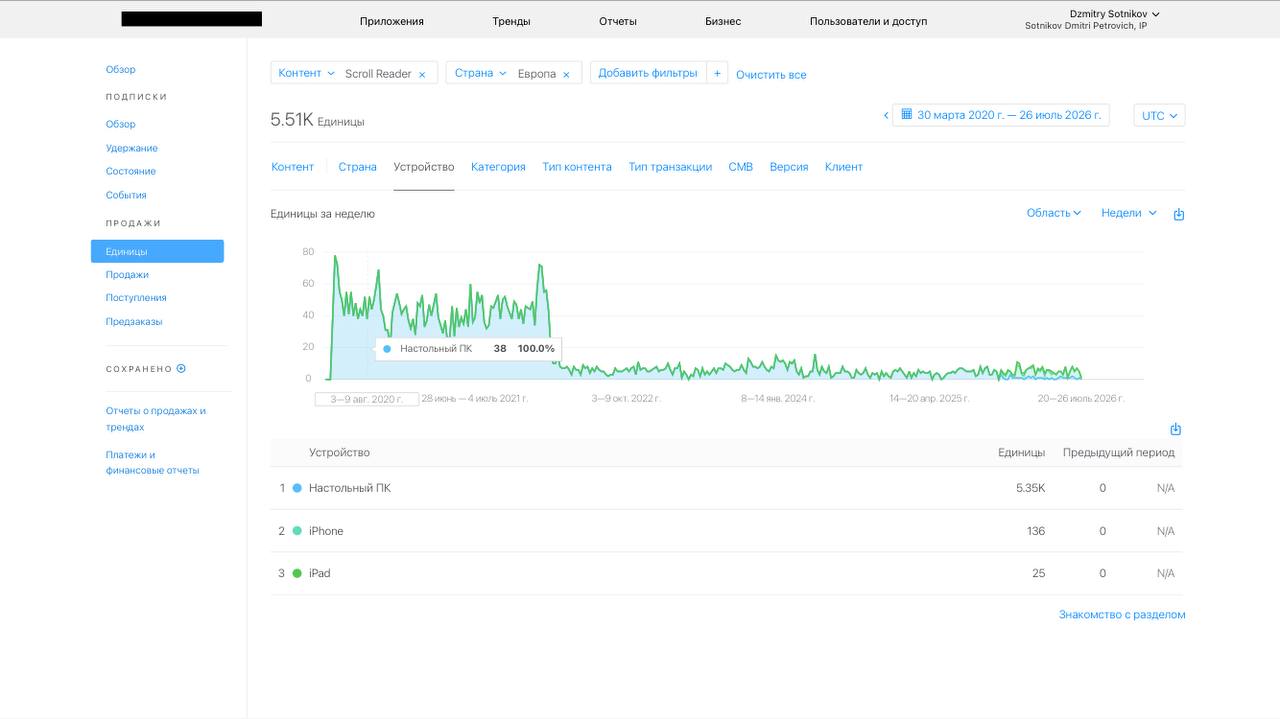Viewport: 1280px width, 719px height.
Task: Sort by the Единицы column header
Action: (1021, 453)
